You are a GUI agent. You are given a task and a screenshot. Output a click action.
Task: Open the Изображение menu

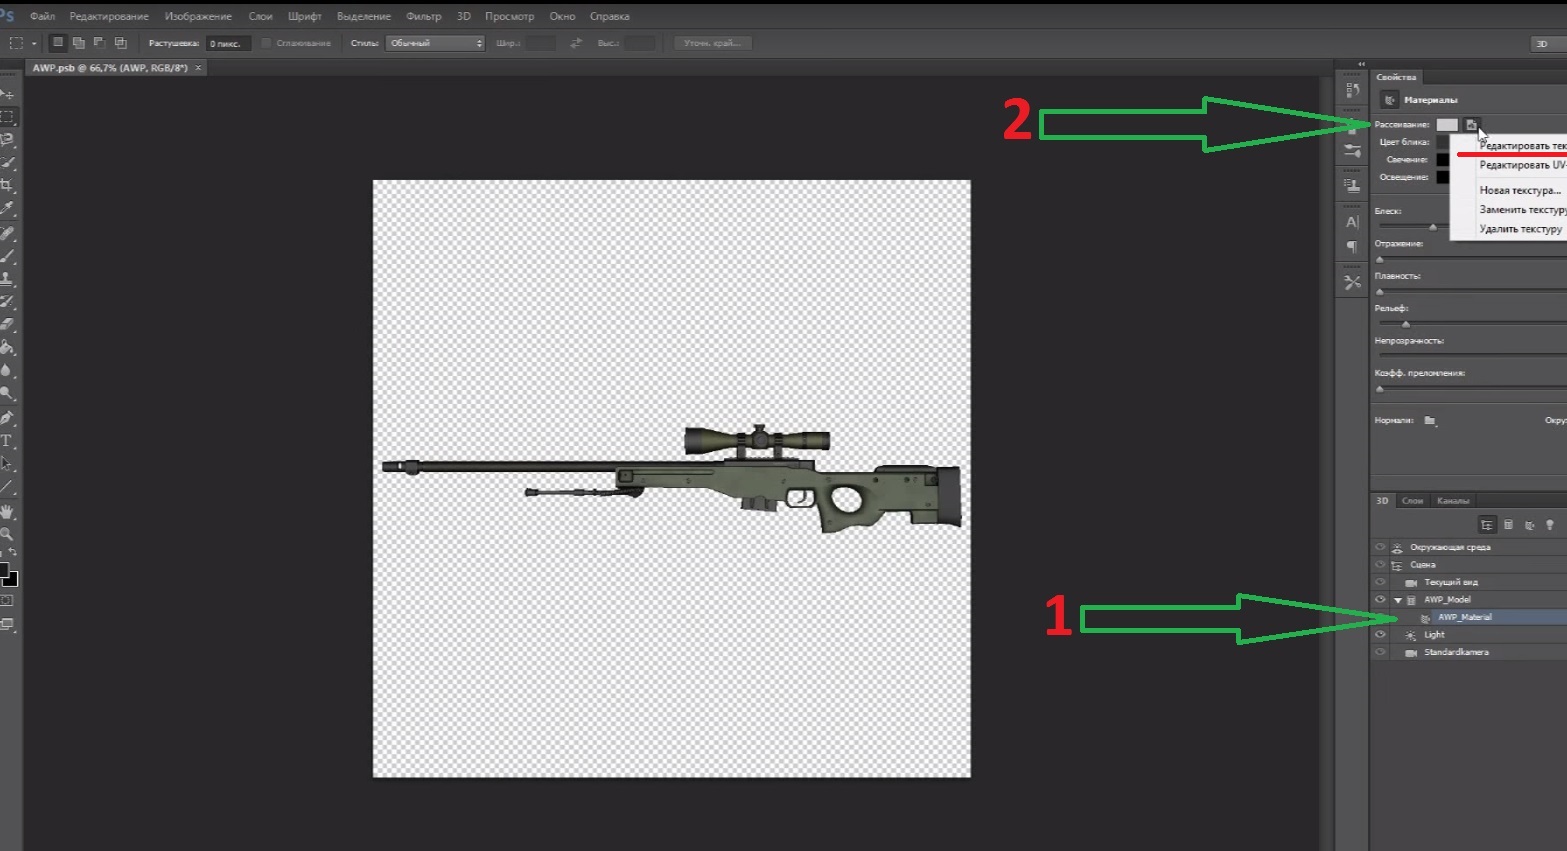(198, 16)
